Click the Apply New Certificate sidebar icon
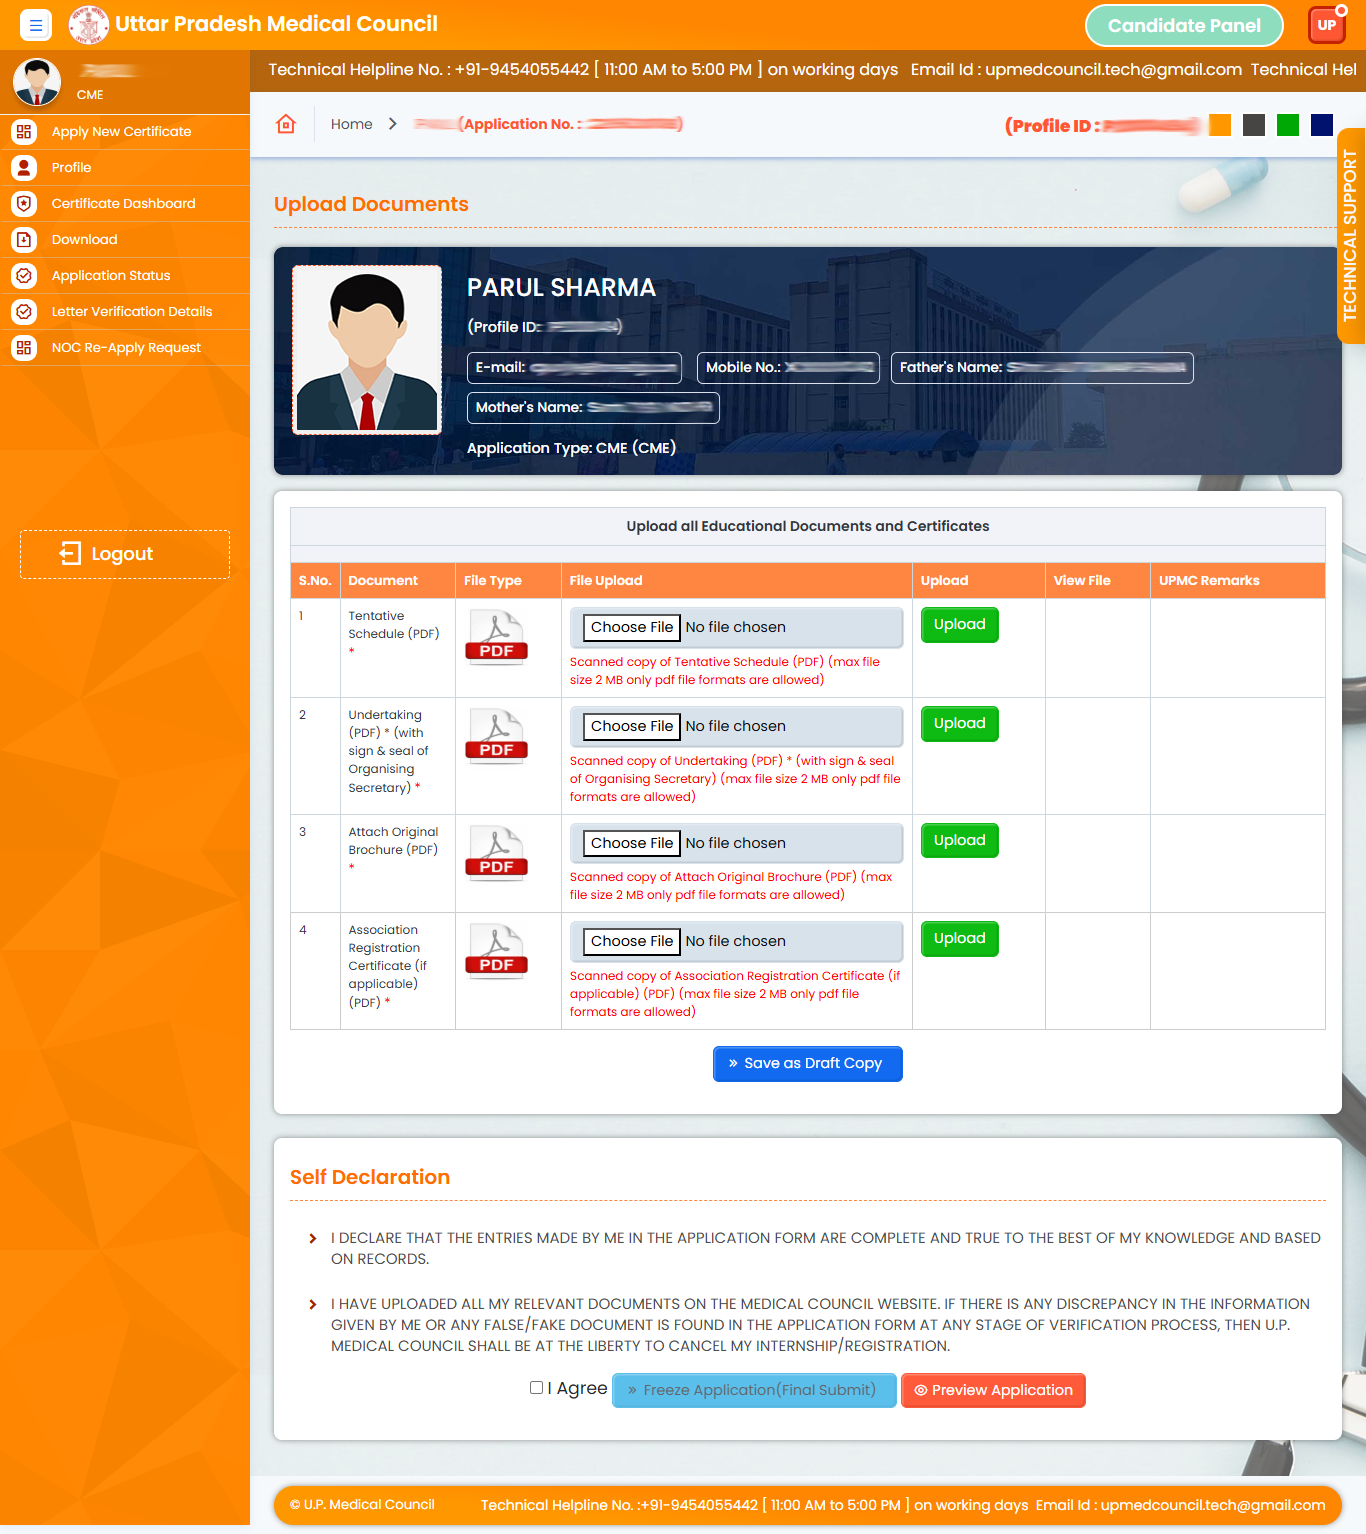Image resolution: width=1366 pixels, height=1534 pixels. point(24,132)
